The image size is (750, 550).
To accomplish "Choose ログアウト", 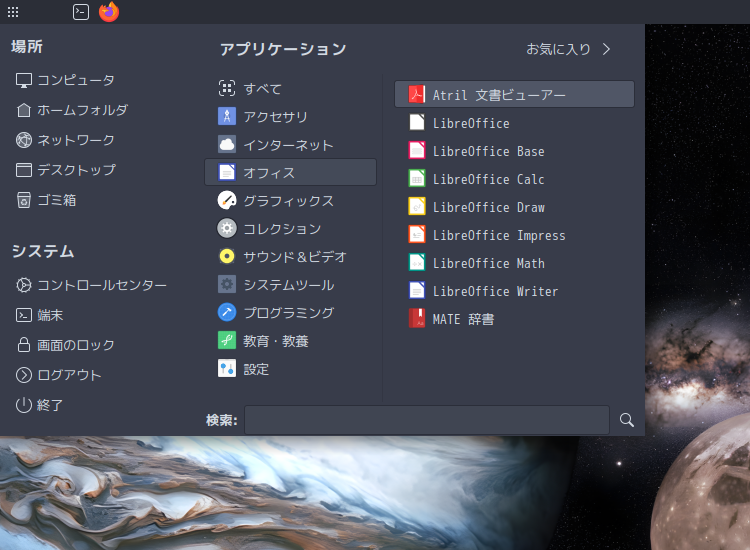I will point(58,375).
